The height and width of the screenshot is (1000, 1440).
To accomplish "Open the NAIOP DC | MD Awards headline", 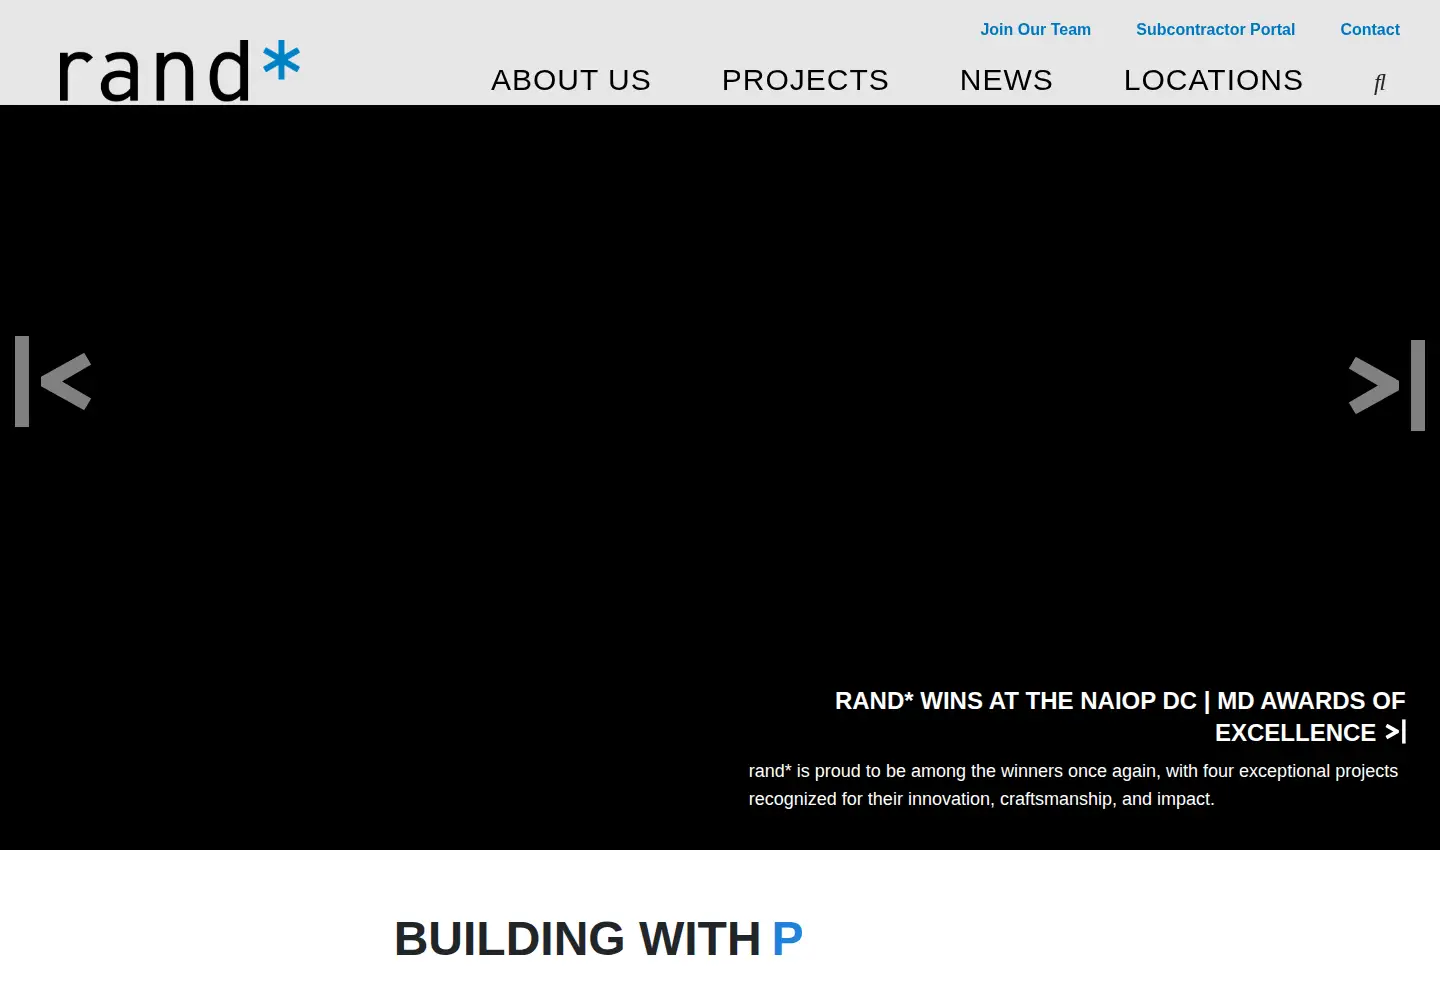I will coord(1120,716).
